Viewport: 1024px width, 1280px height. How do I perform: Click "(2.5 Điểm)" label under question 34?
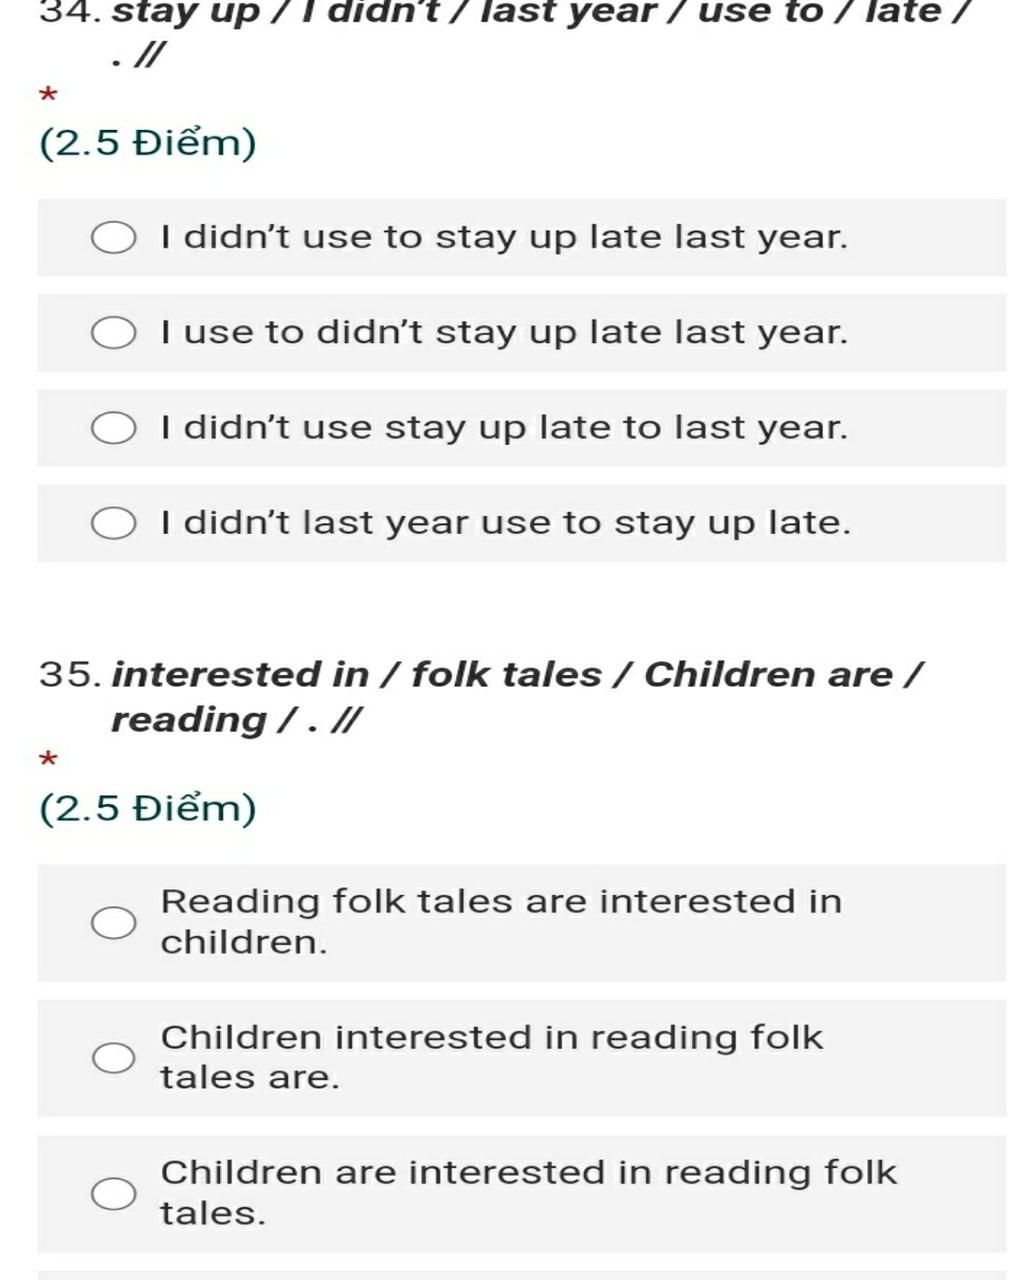click(x=148, y=143)
